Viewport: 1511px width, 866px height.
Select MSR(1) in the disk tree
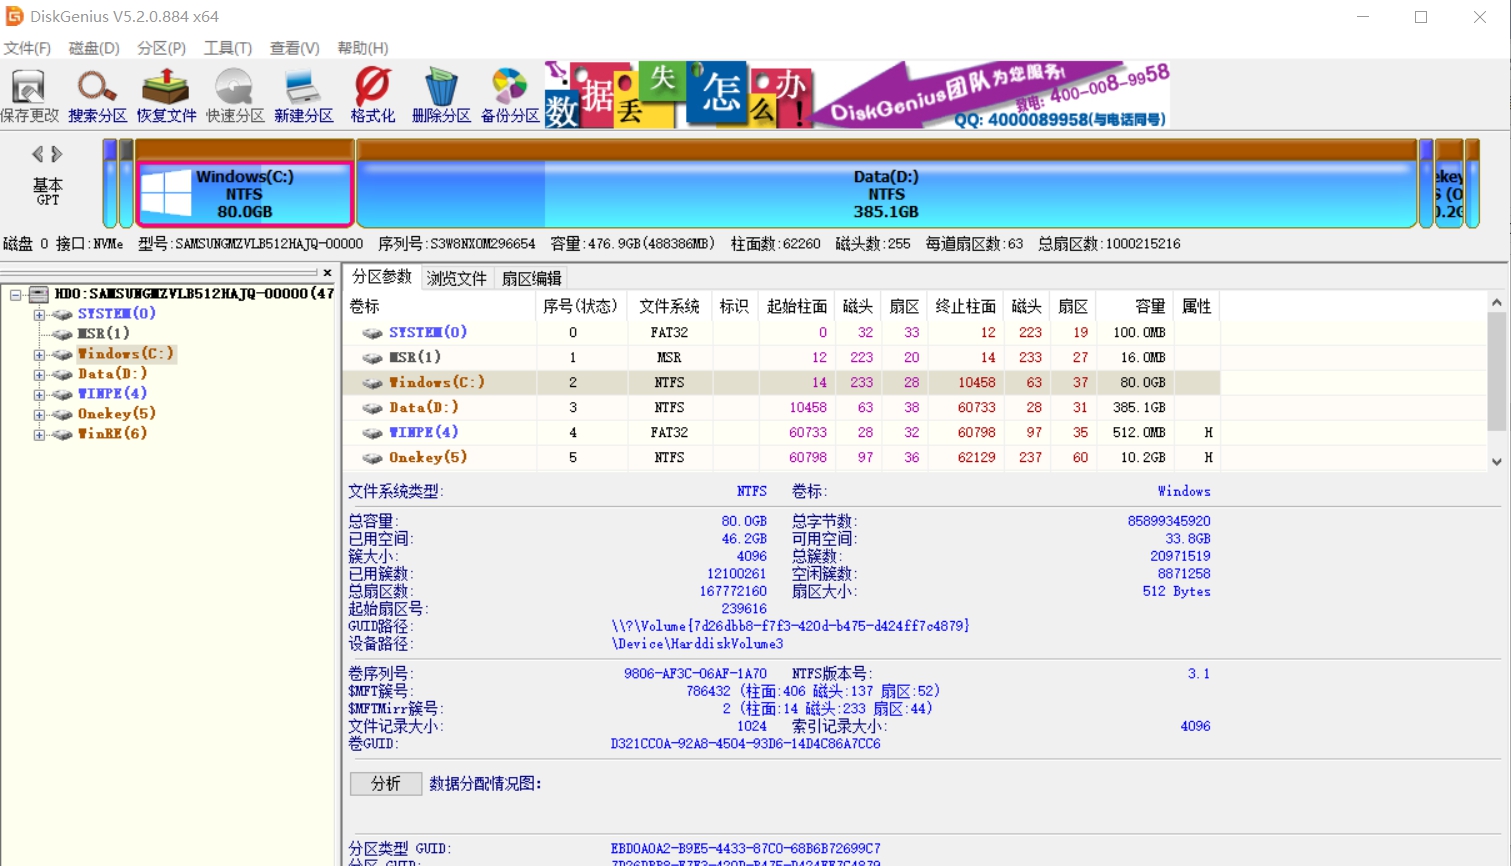104,334
